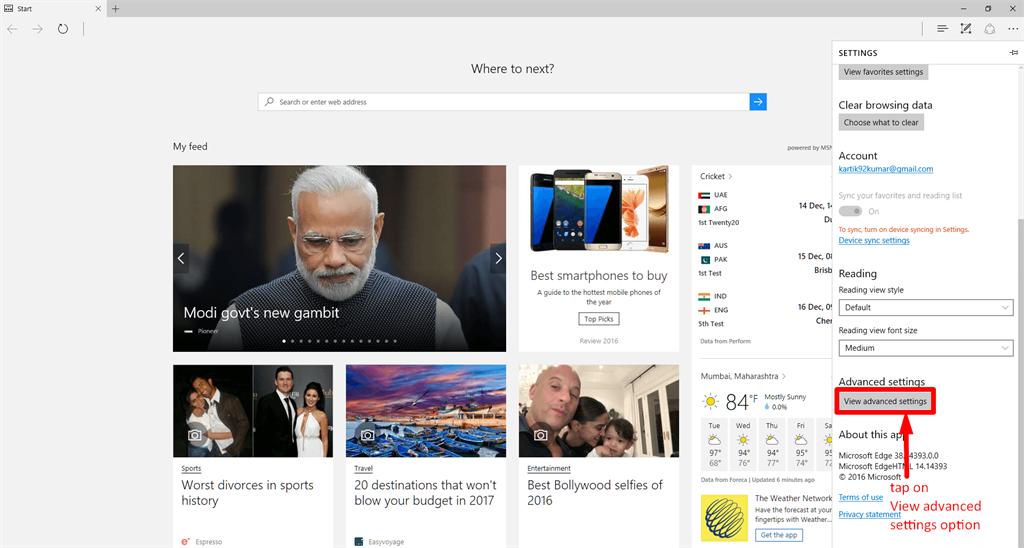Open the Best Bollywood selfies of 2016 headline
The width and height of the screenshot is (1024, 548).
tap(595, 492)
